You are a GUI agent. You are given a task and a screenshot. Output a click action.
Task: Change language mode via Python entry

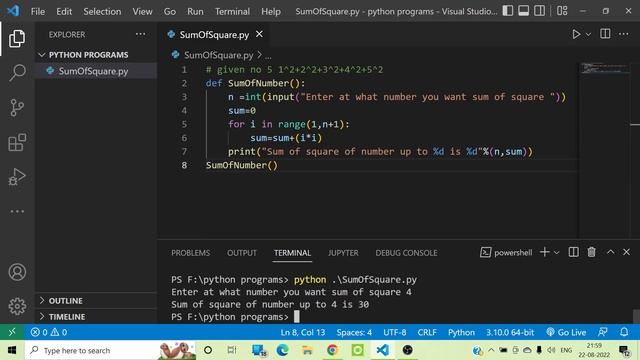(461, 332)
